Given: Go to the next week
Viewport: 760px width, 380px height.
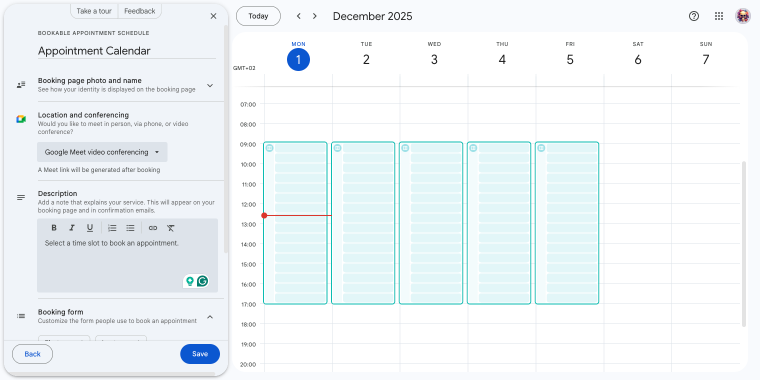Looking at the screenshot, I should tap(315, 16).
